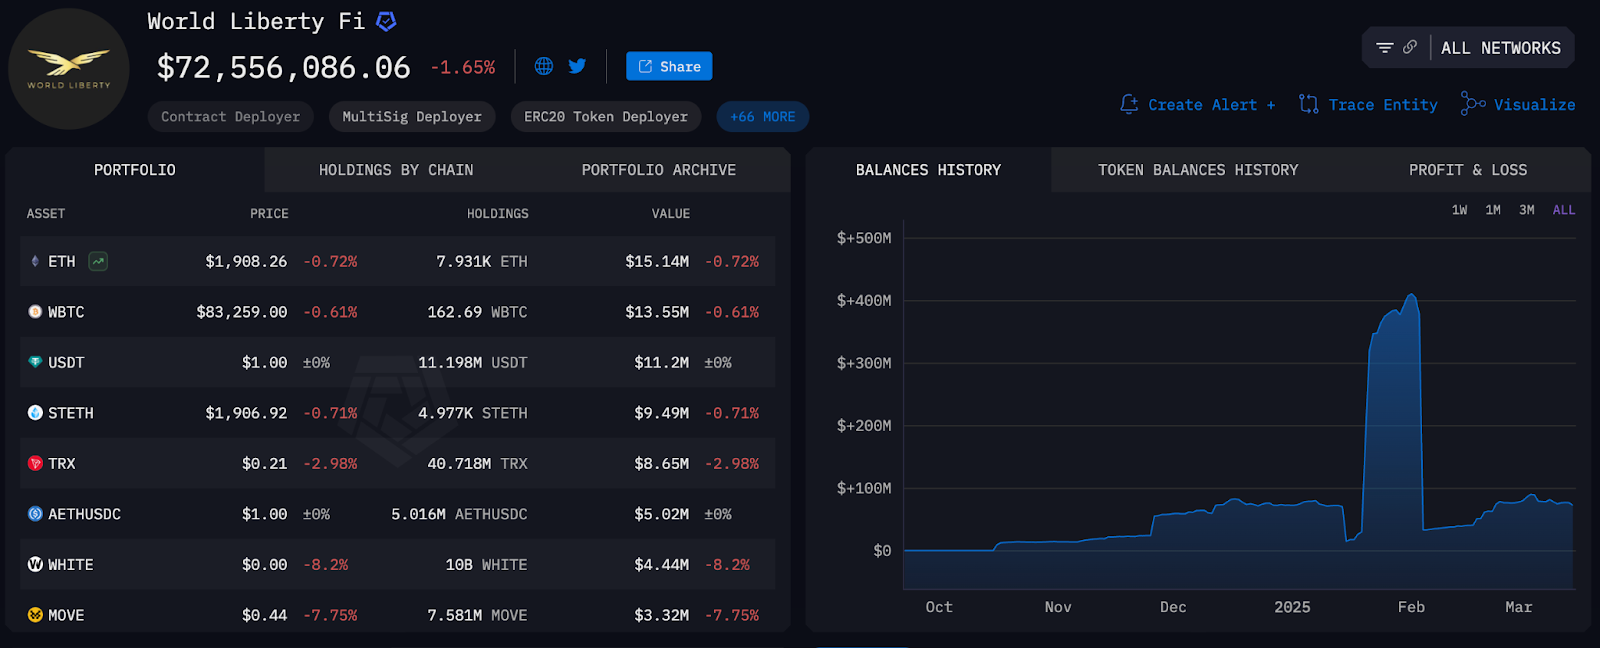The image size is (1600, 648).
Task: Click the verified badge next to World Liberty Fi
Action: pyautogui.click(x=386, y=21)
